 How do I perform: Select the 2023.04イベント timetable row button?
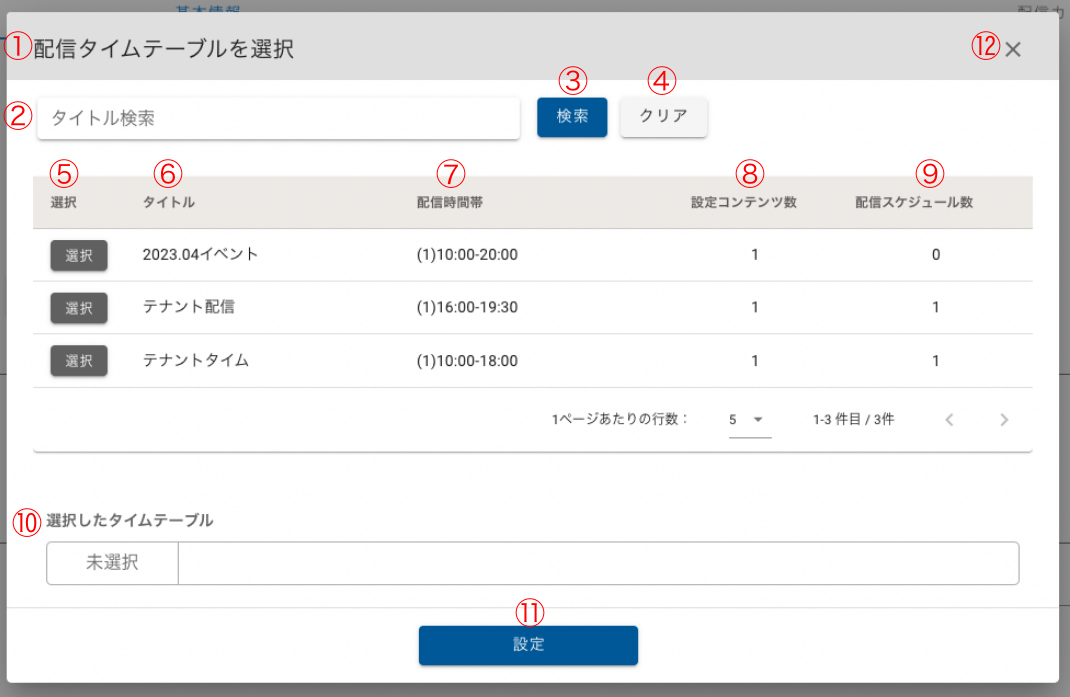pos(79,255)
